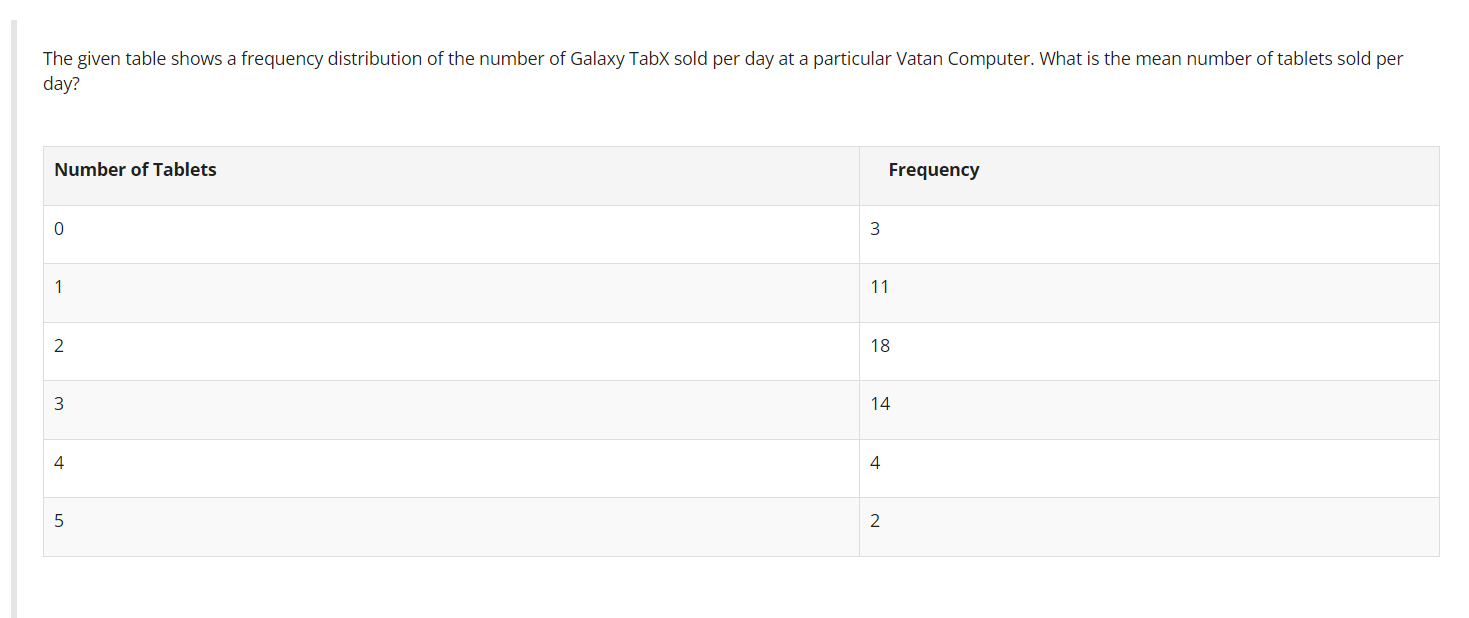This screenshot has width=1469, height=618.
Task: Select the frequency cell showing 3
Action: tap(1149, 234)
